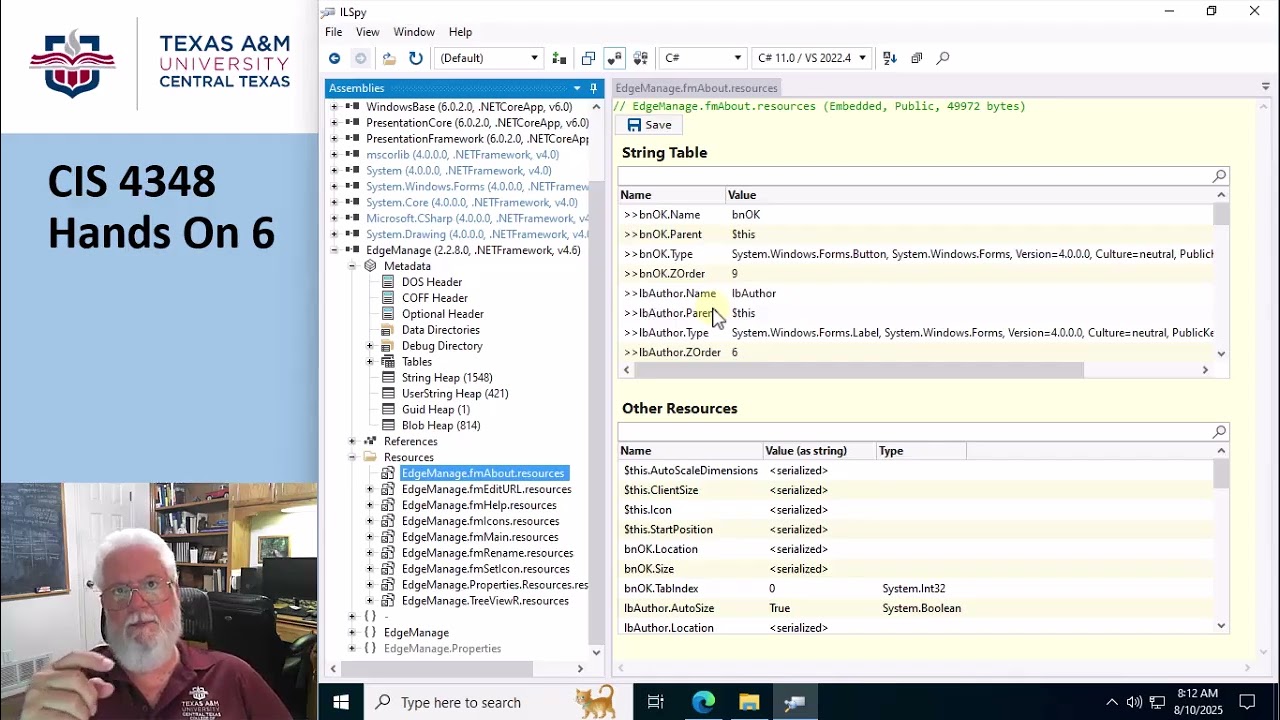Click the Tables grid icon in tree
This screenshot has height=720, width=1280.
[x=389, y=362]
